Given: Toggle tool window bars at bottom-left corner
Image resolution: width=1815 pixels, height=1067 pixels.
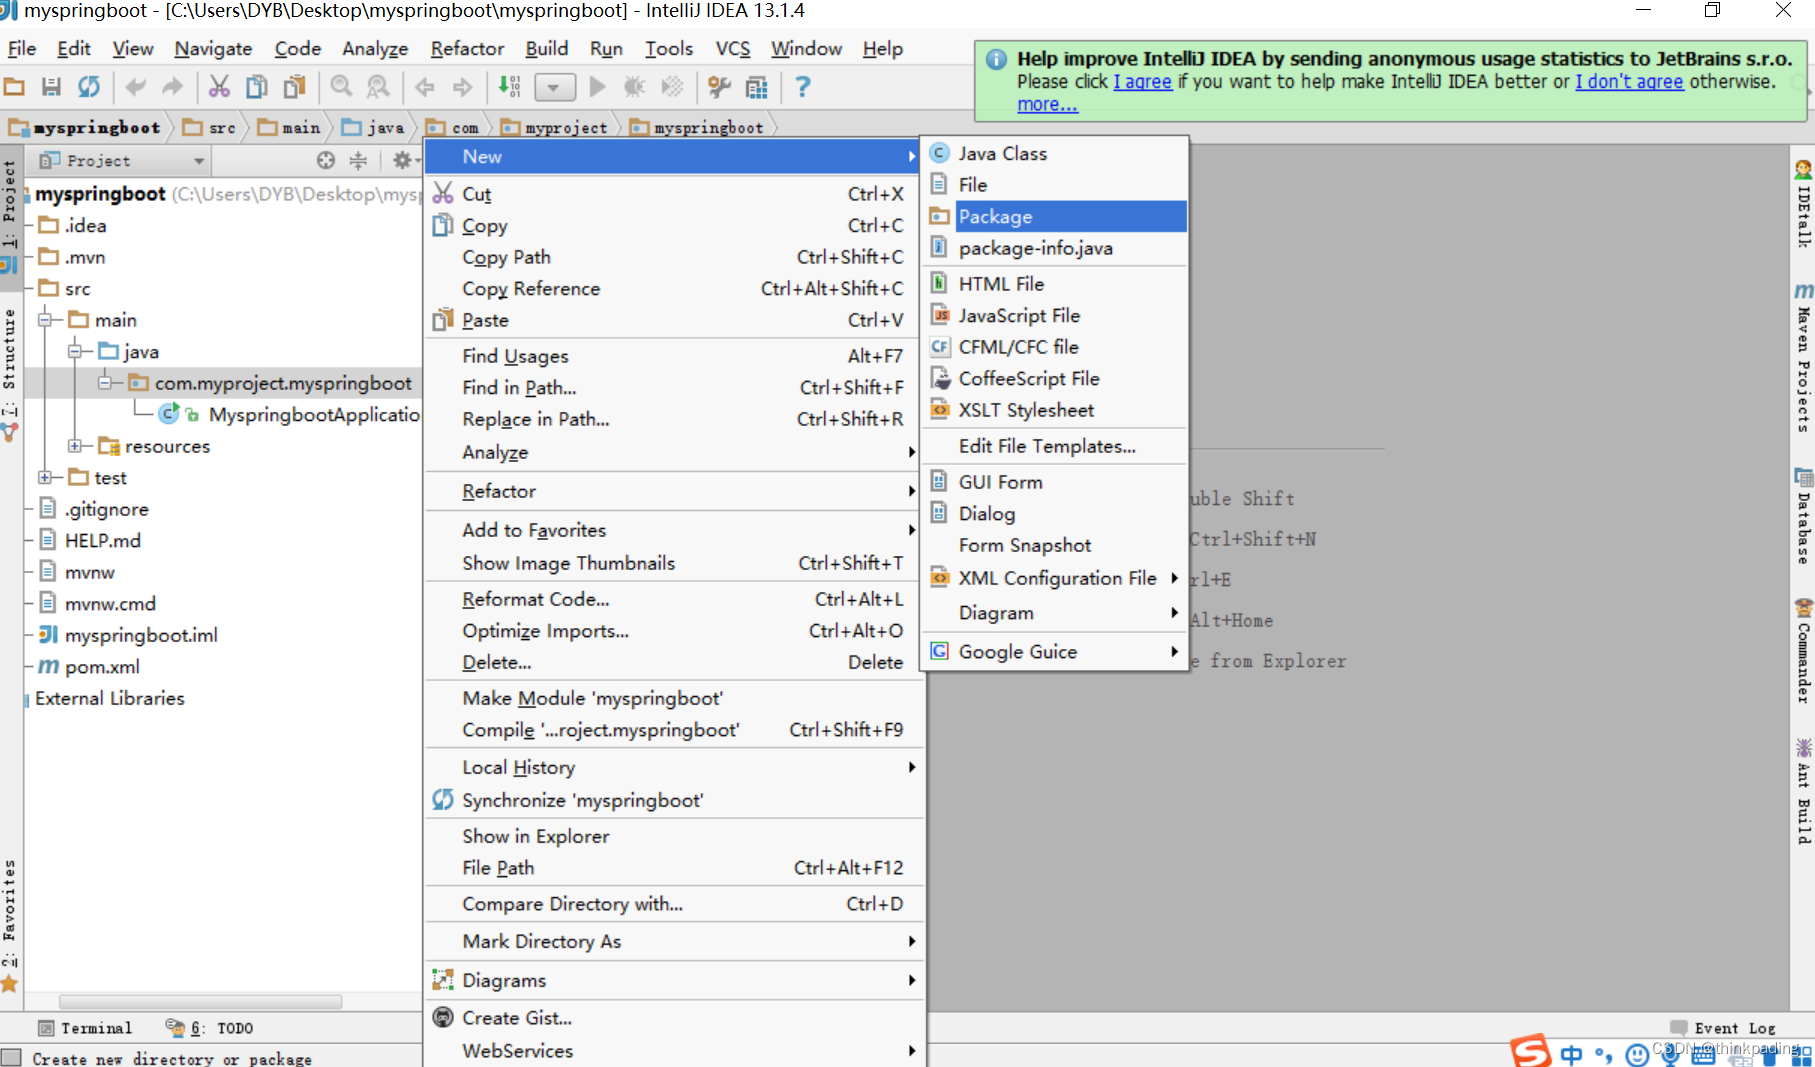Looking at the screenshot, I should coord(11,1057).
